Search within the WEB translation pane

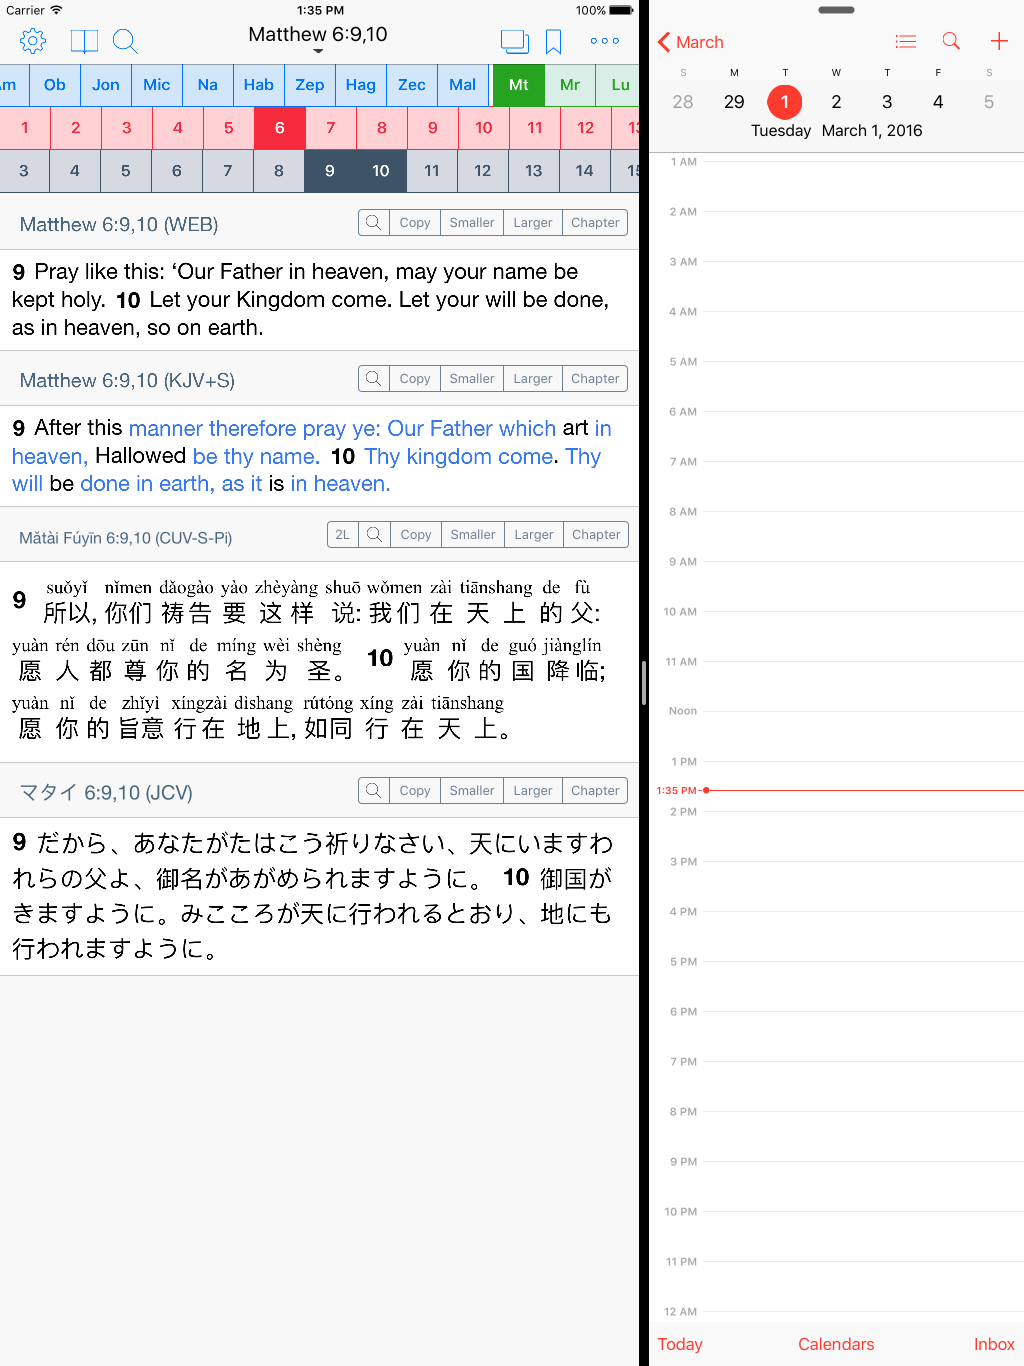coord(373,223)
